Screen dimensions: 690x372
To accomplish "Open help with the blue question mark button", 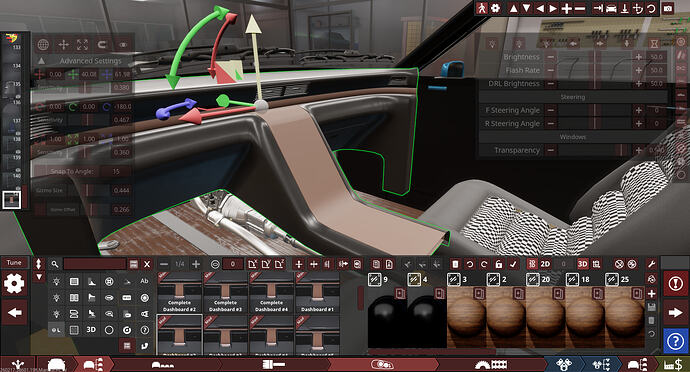I will pyautogui.click(x=675, y=340).
